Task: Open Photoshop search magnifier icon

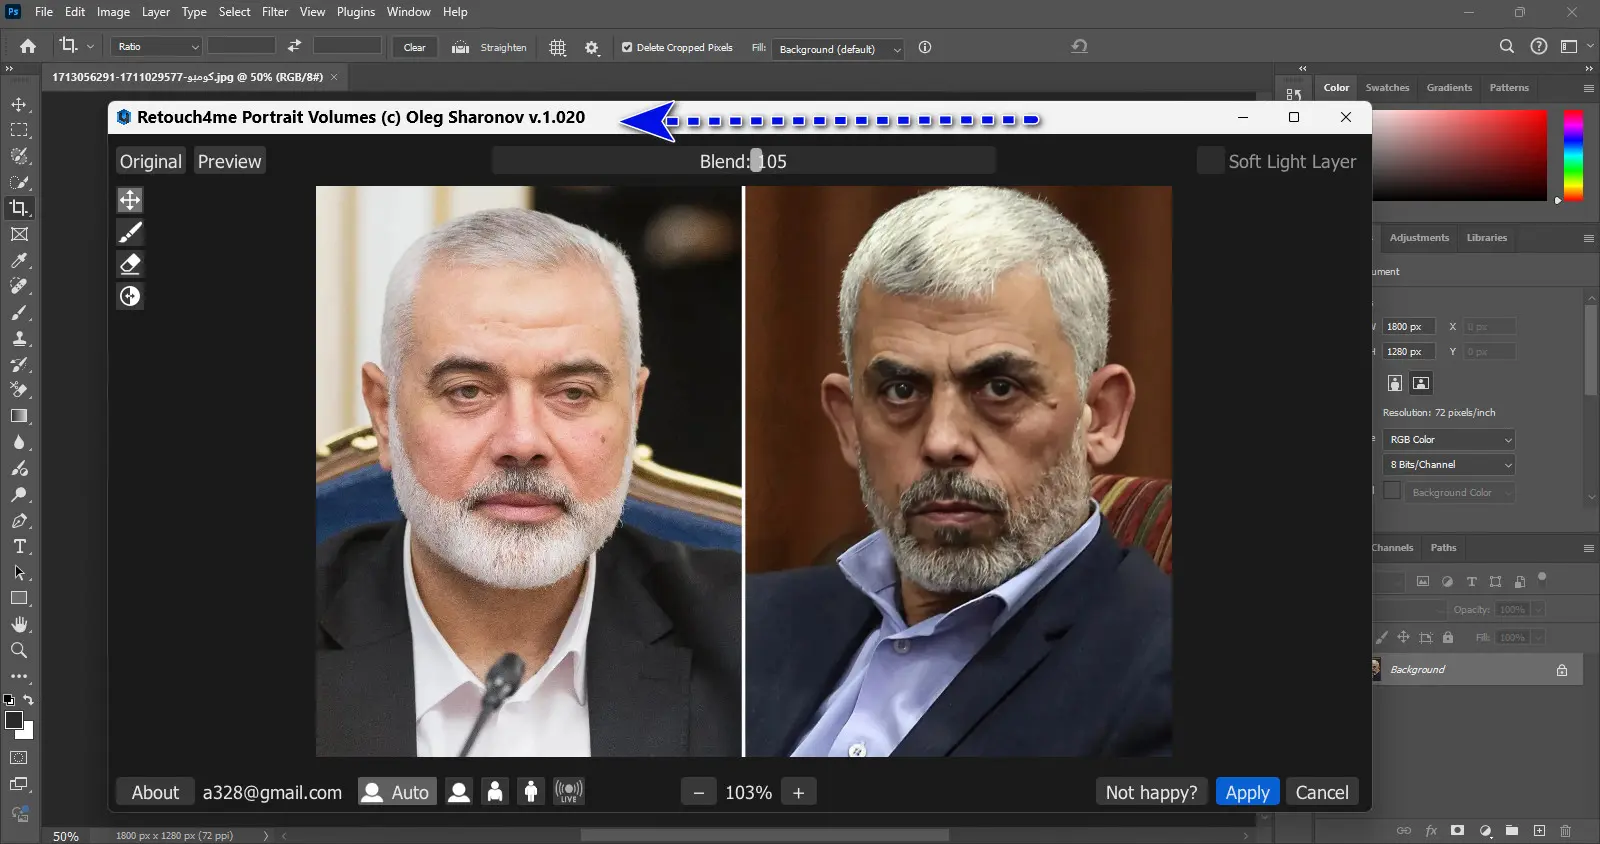Action: coord(1507,46)
